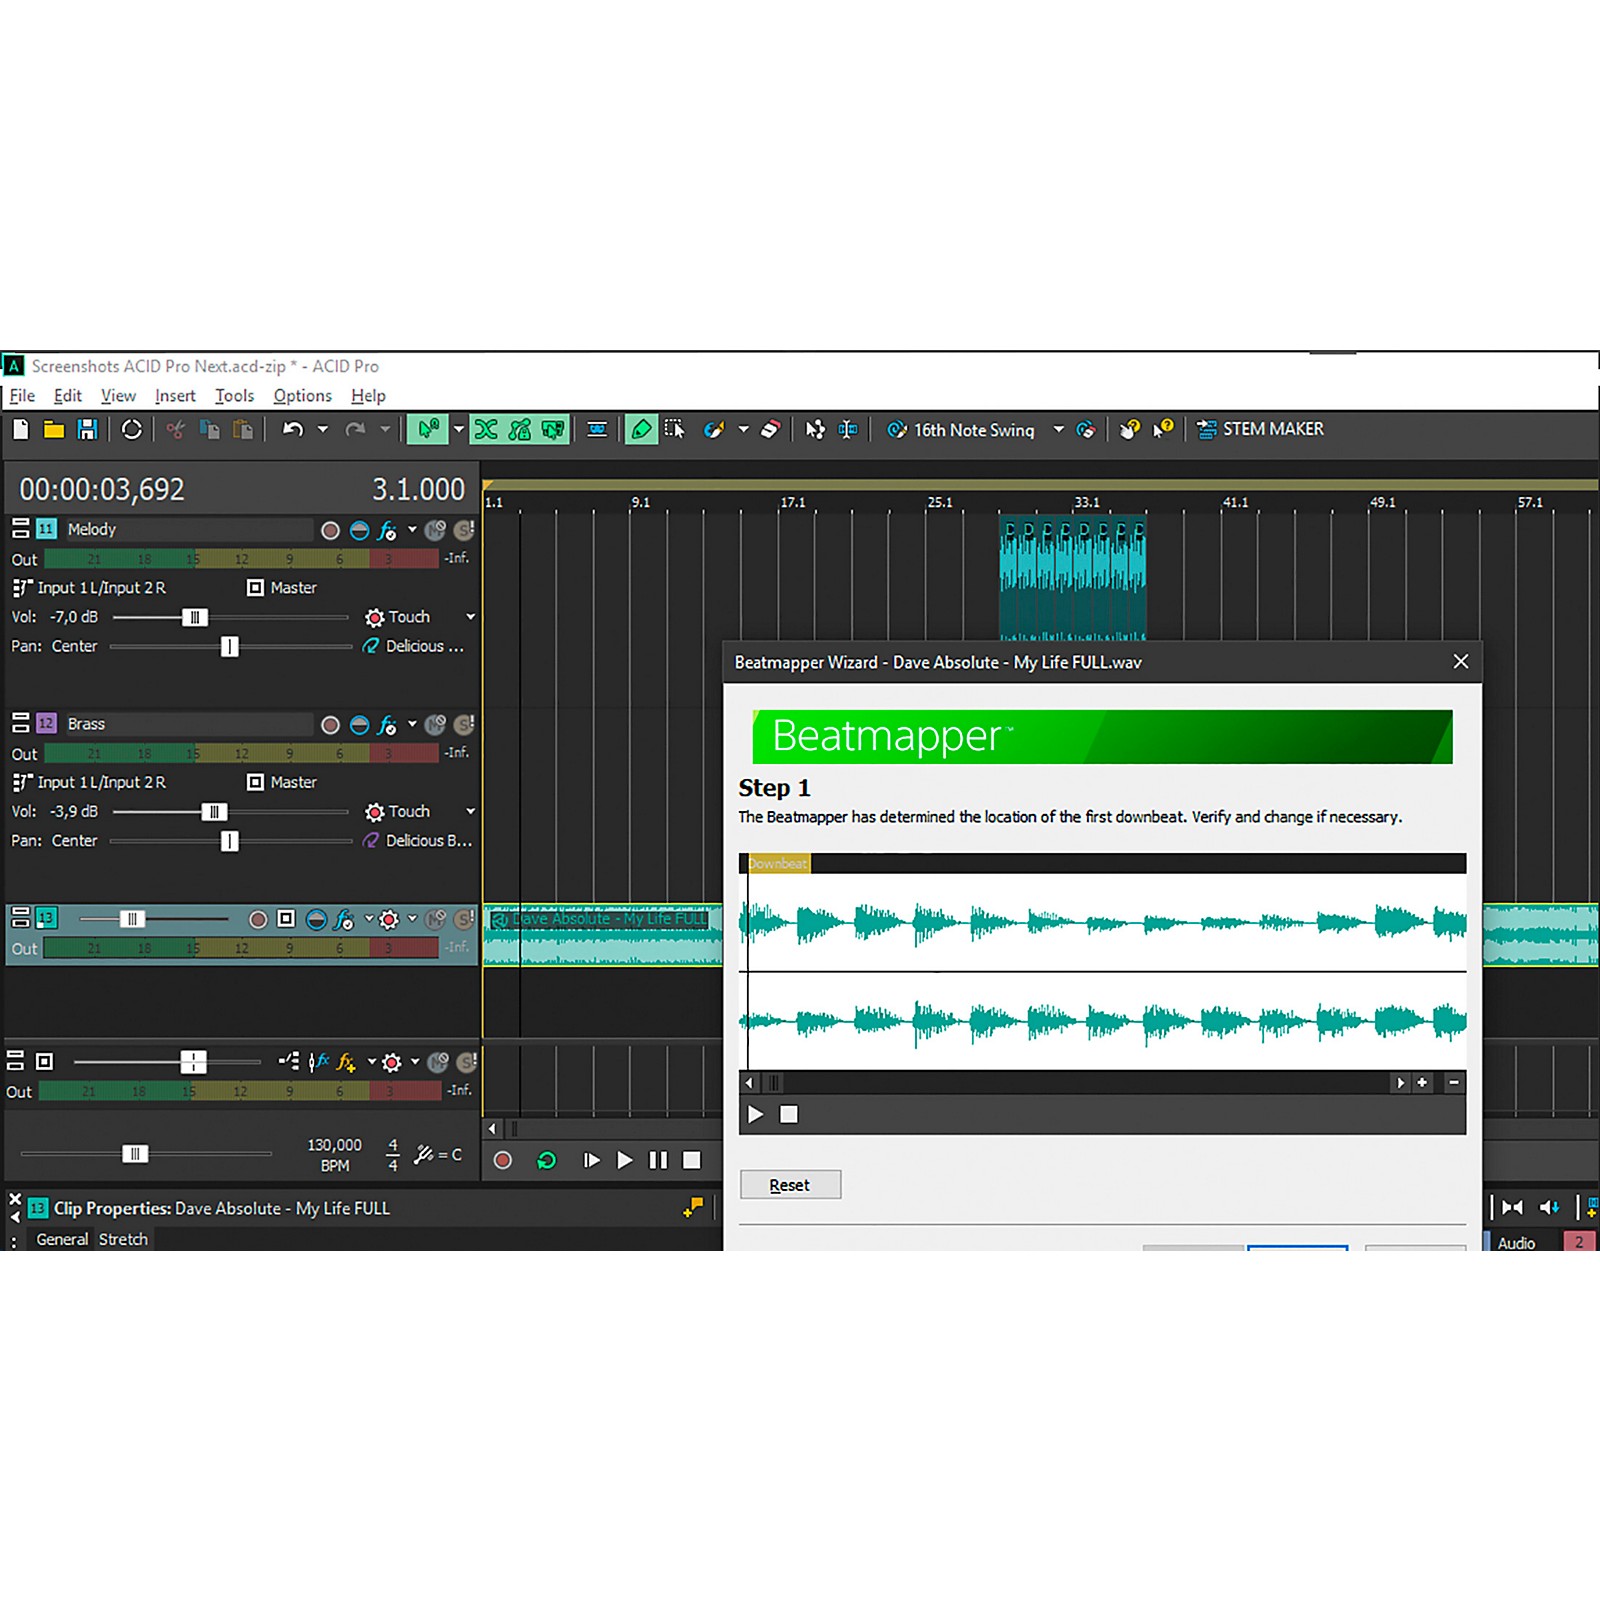Click Downbeat marker in Beatmapper waveform
Viewport: 1600px width, 1600px height.
[778, 864]
